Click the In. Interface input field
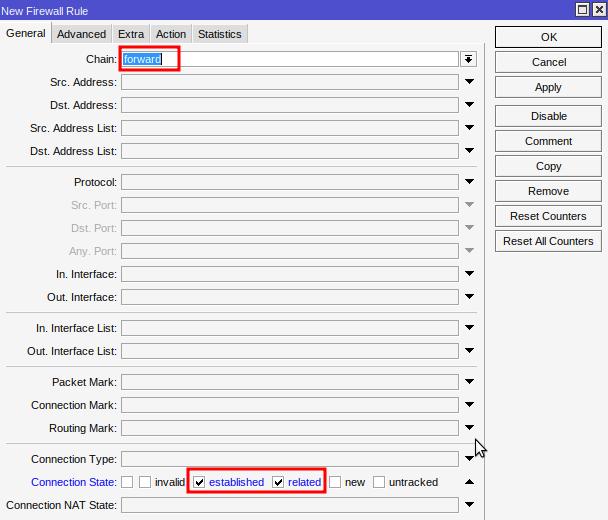608x520 pixels. pyautogui.click(x=290, y=274)
